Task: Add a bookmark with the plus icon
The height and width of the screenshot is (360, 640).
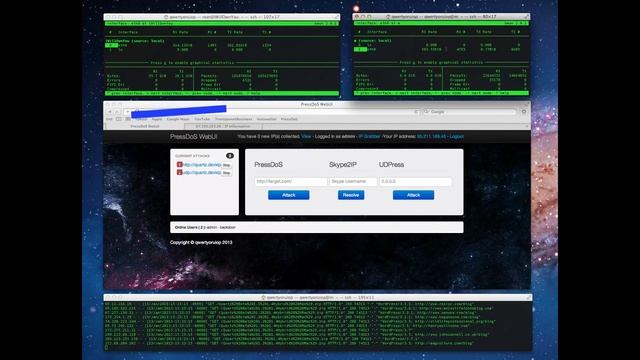Action: tap(127, 111)
